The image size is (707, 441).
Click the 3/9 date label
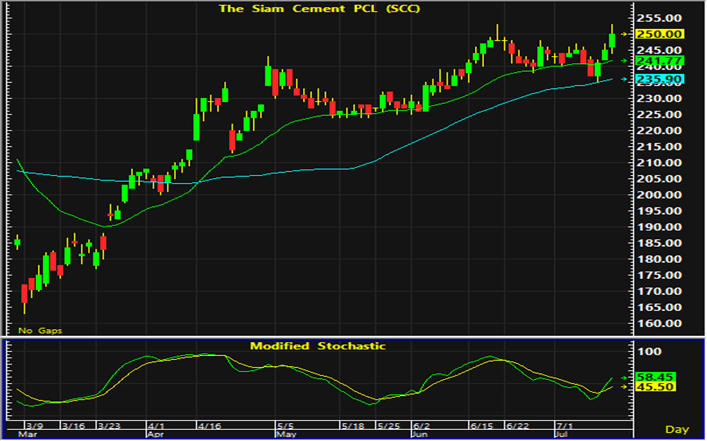coord(34,426)
